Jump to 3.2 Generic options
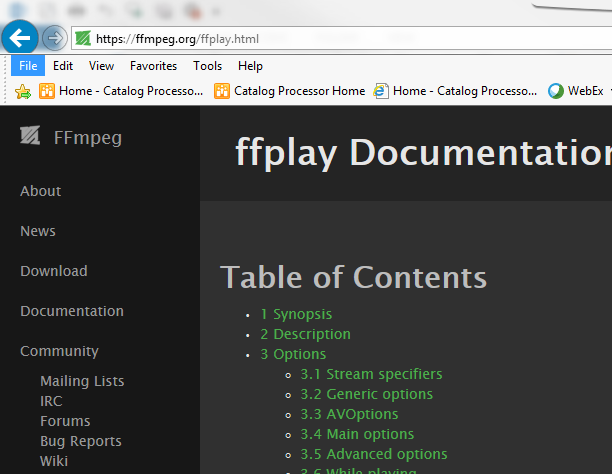 coord(366,394)
